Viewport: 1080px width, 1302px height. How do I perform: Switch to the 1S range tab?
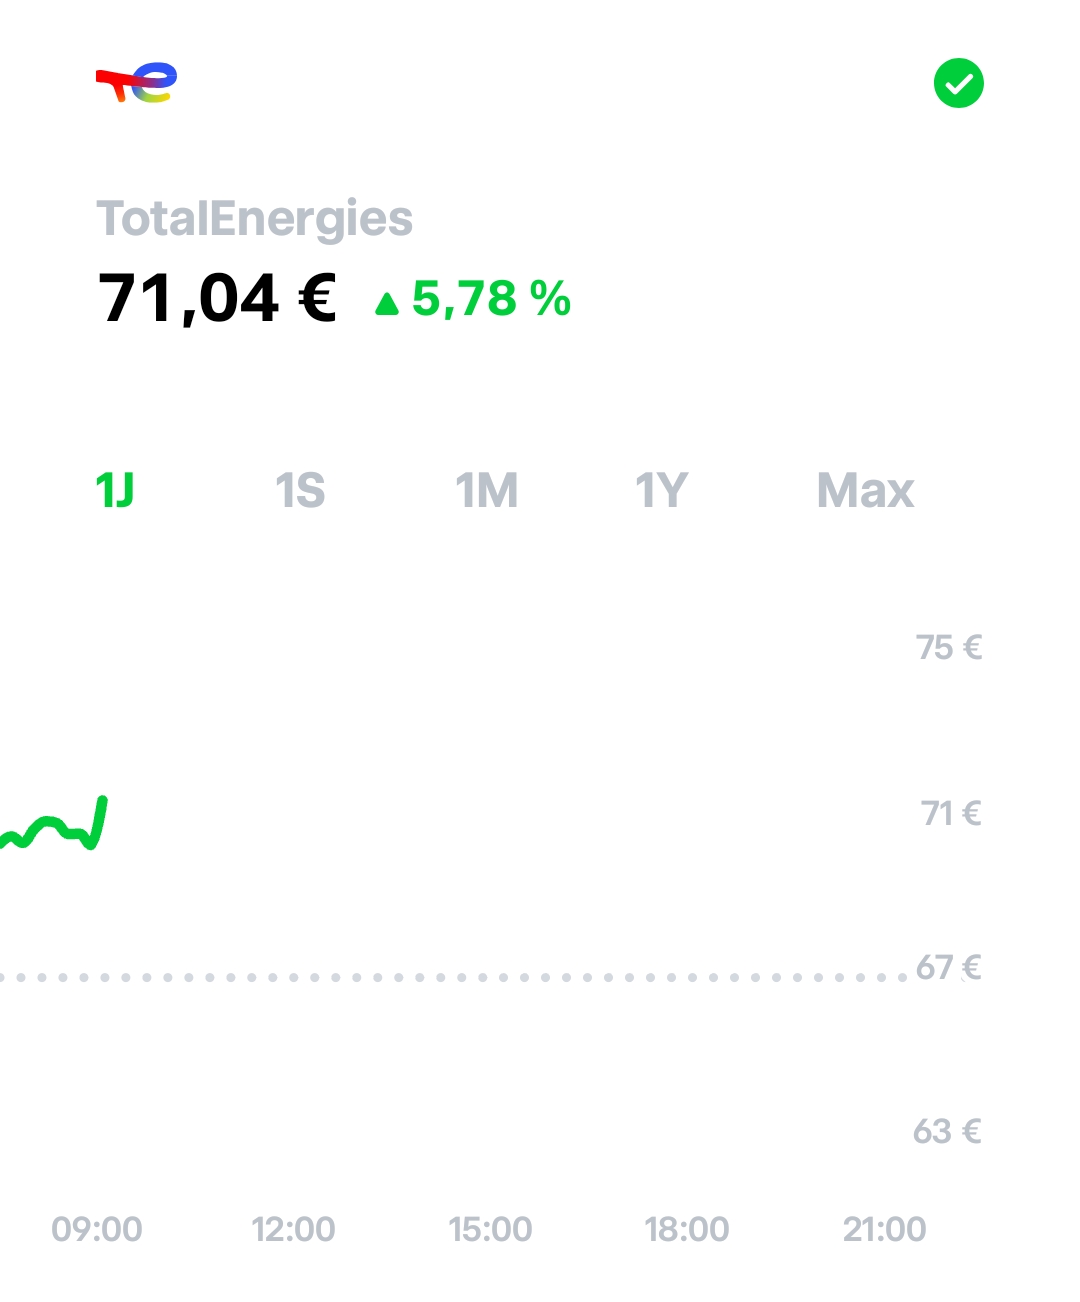coord(300,491)
